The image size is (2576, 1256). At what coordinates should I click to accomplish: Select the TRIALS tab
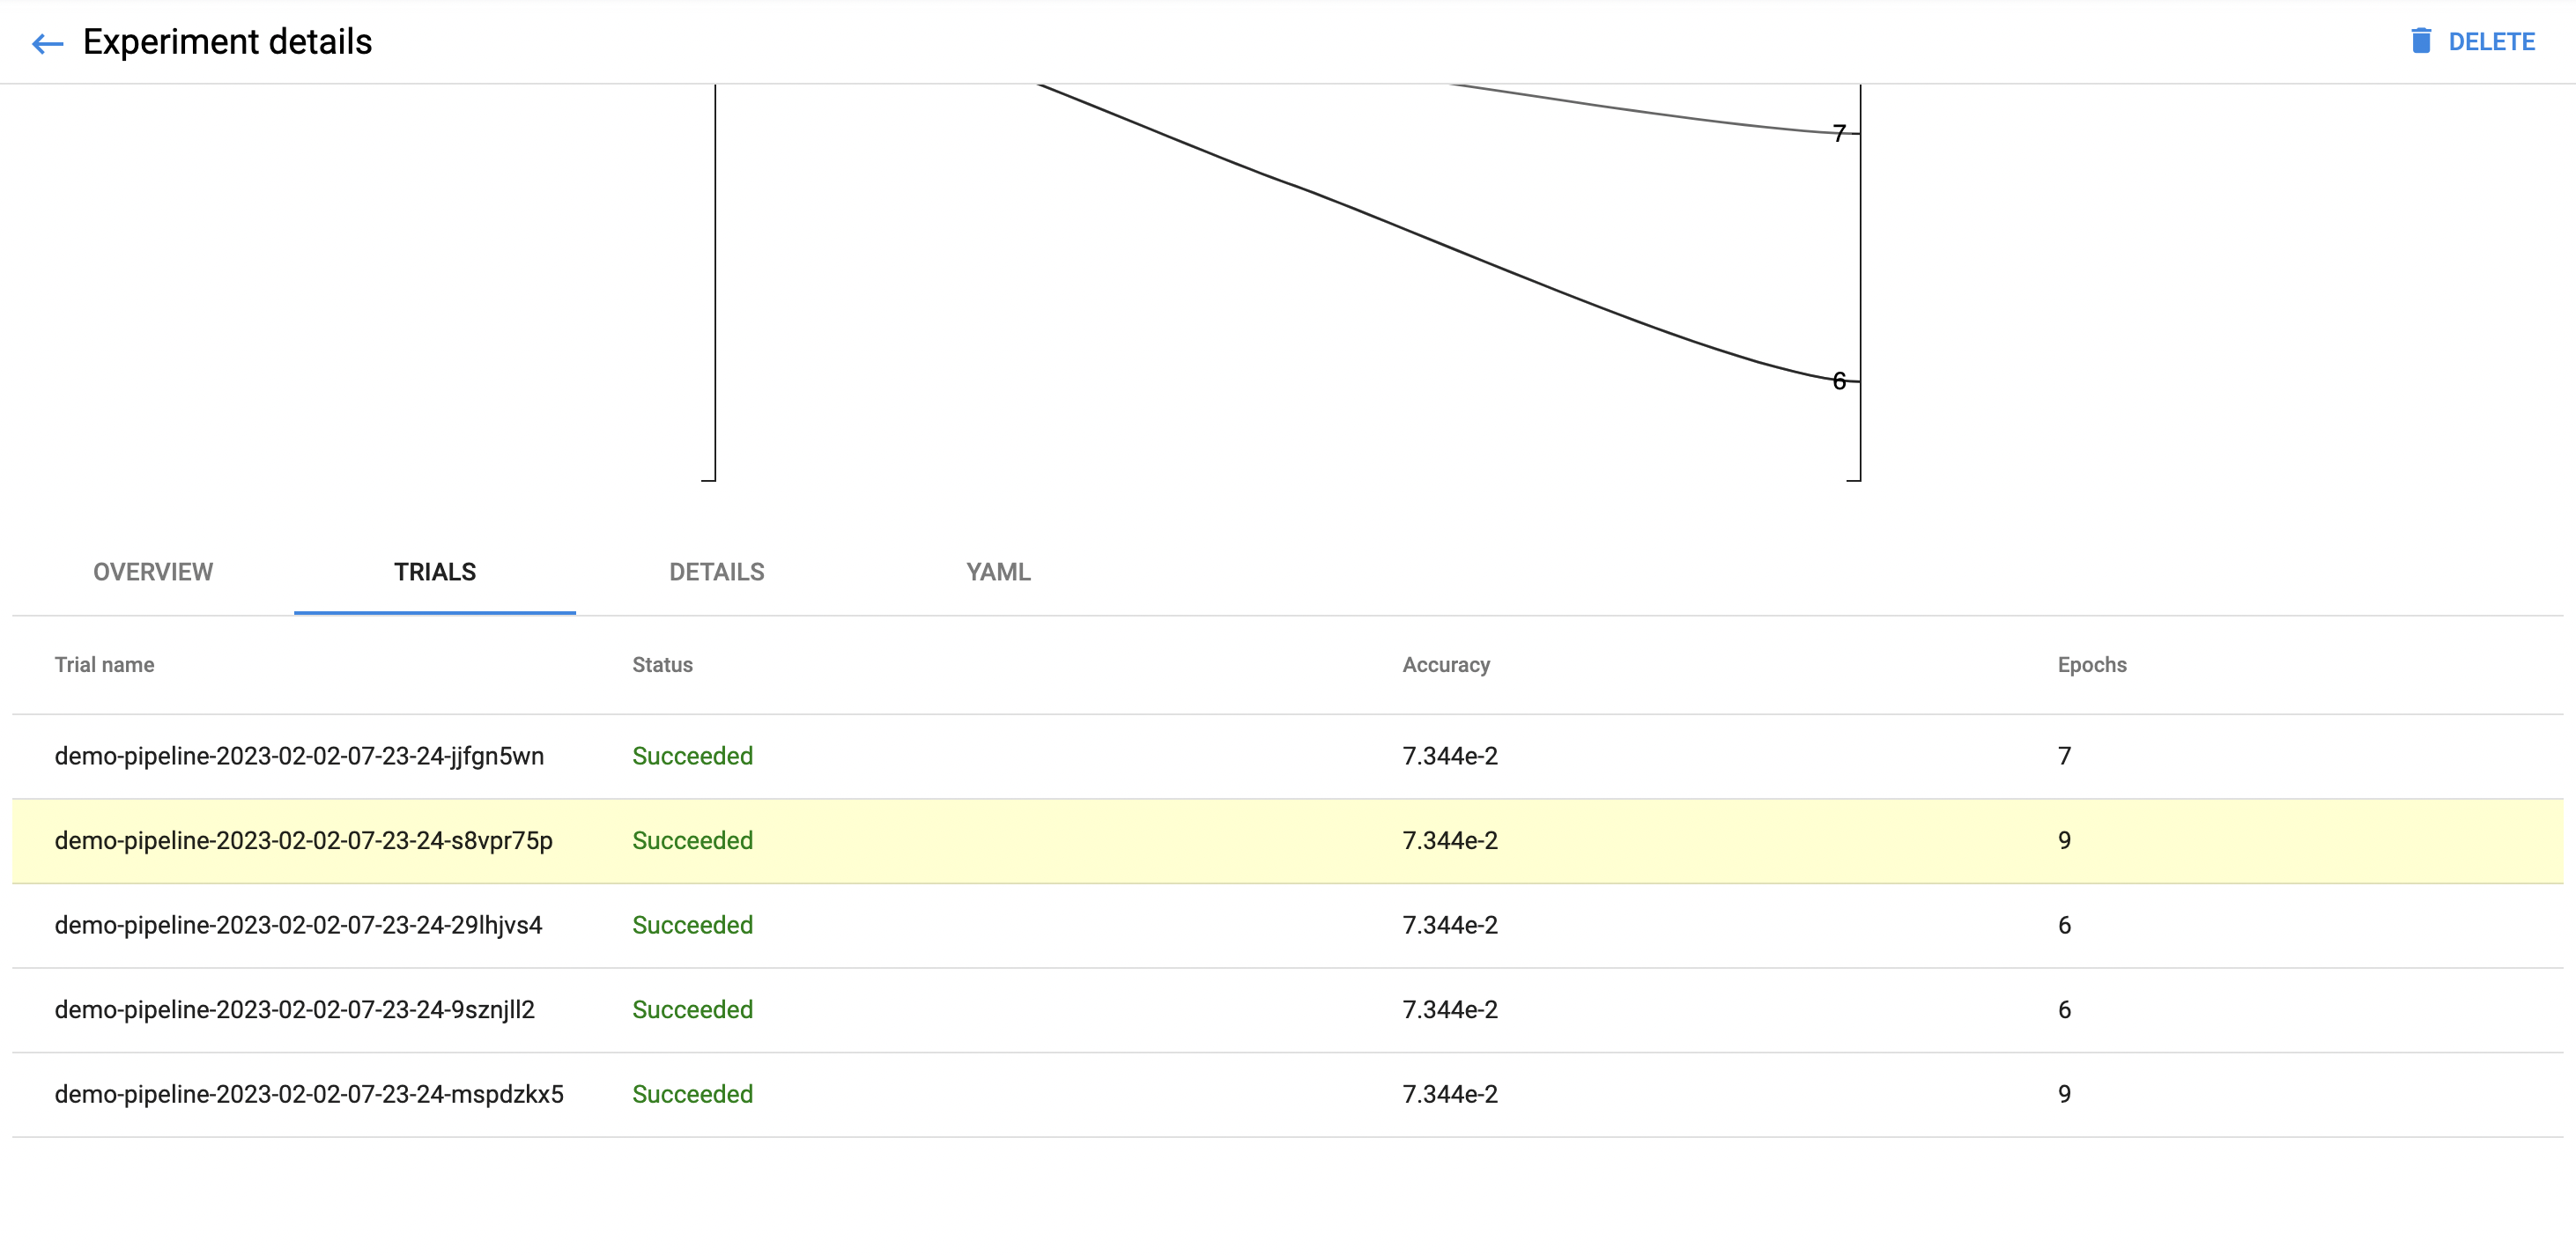(x=435, y=572)
